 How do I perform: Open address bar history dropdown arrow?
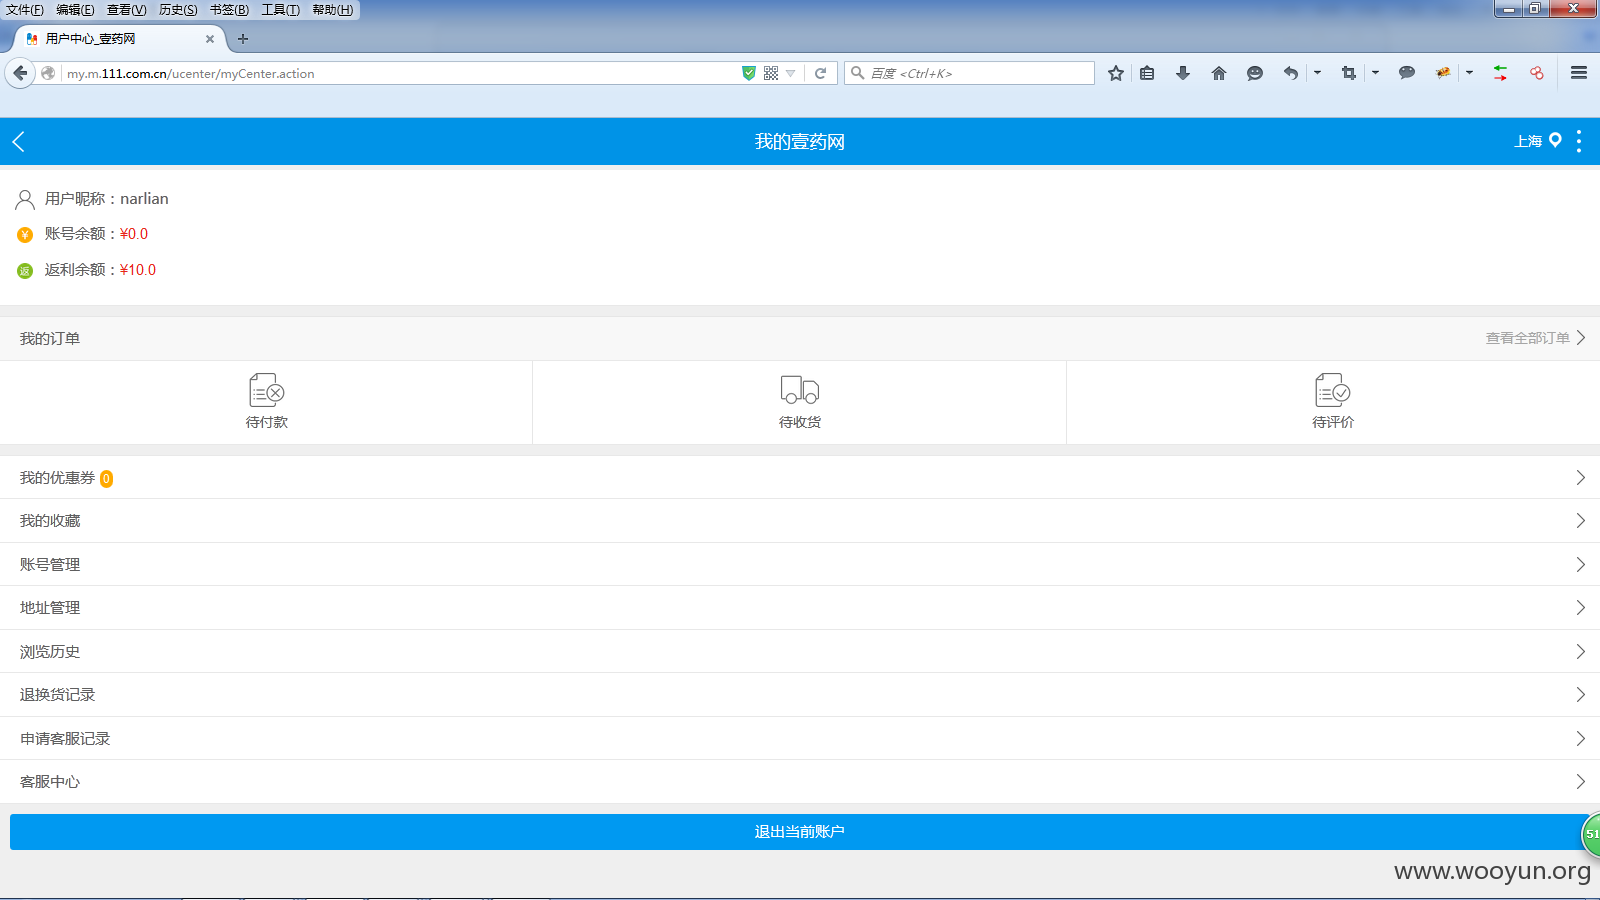click(x=791, y=73)
